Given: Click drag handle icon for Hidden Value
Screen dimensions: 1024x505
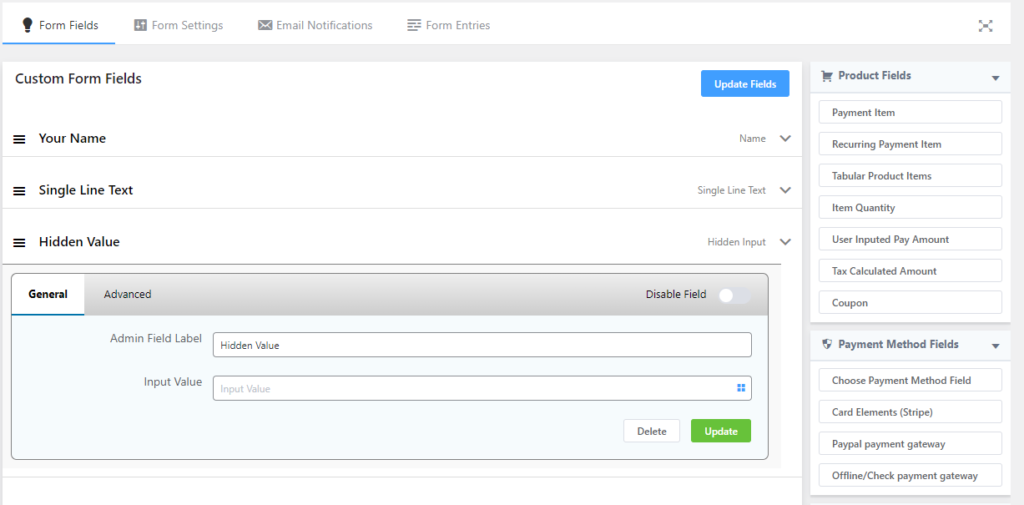Looking at the screenshot, I should pyautogui.click(x=19, y=243).
